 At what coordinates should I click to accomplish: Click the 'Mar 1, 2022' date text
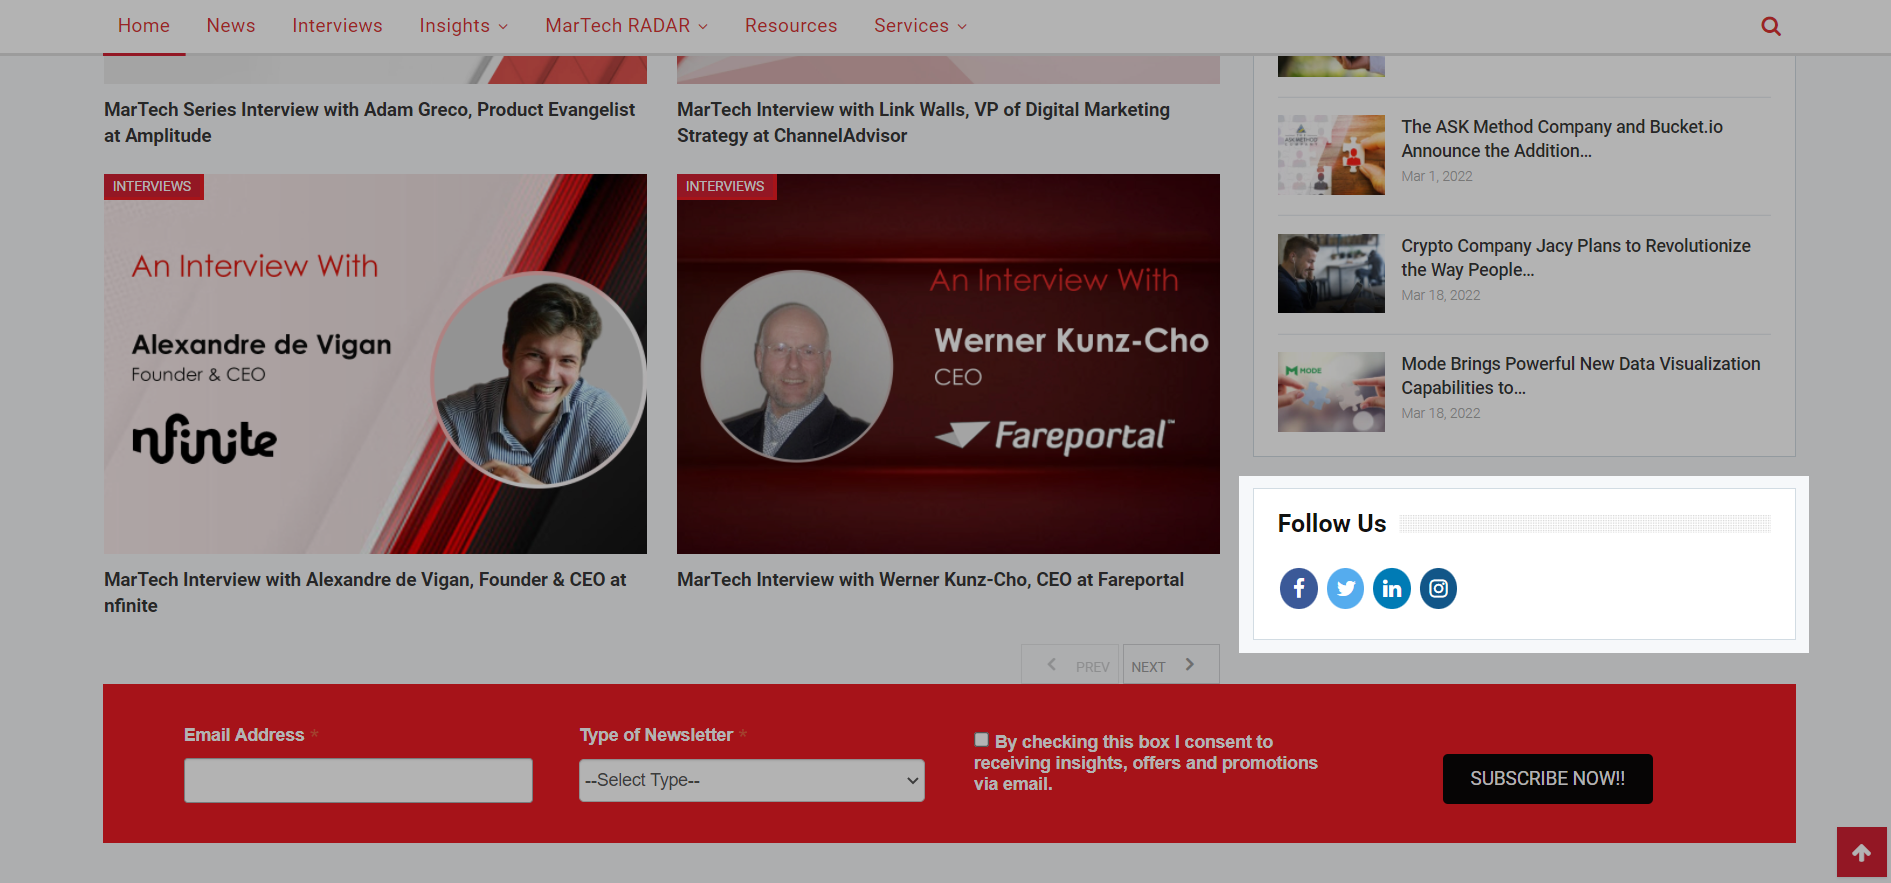tap(1436, 176)
